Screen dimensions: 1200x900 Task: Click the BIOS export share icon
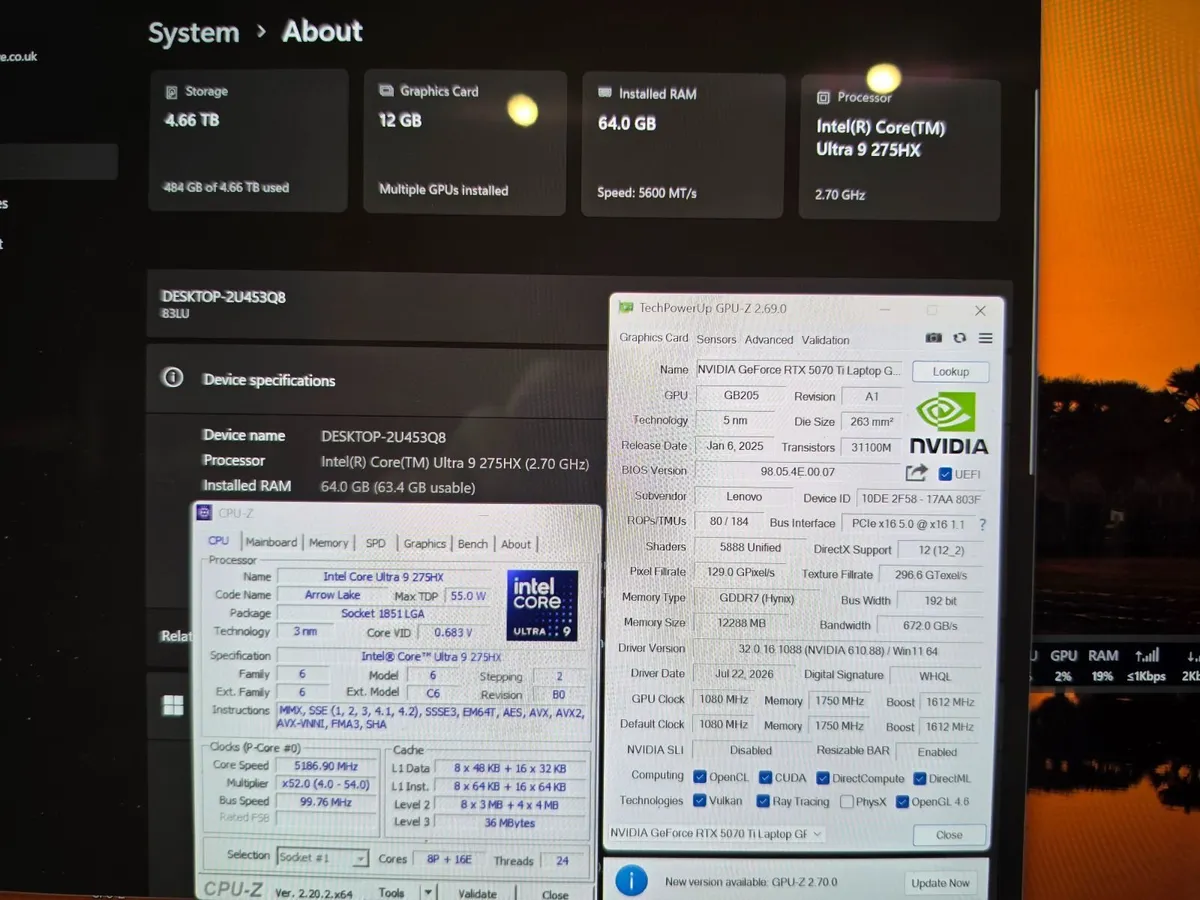[916, 472]
